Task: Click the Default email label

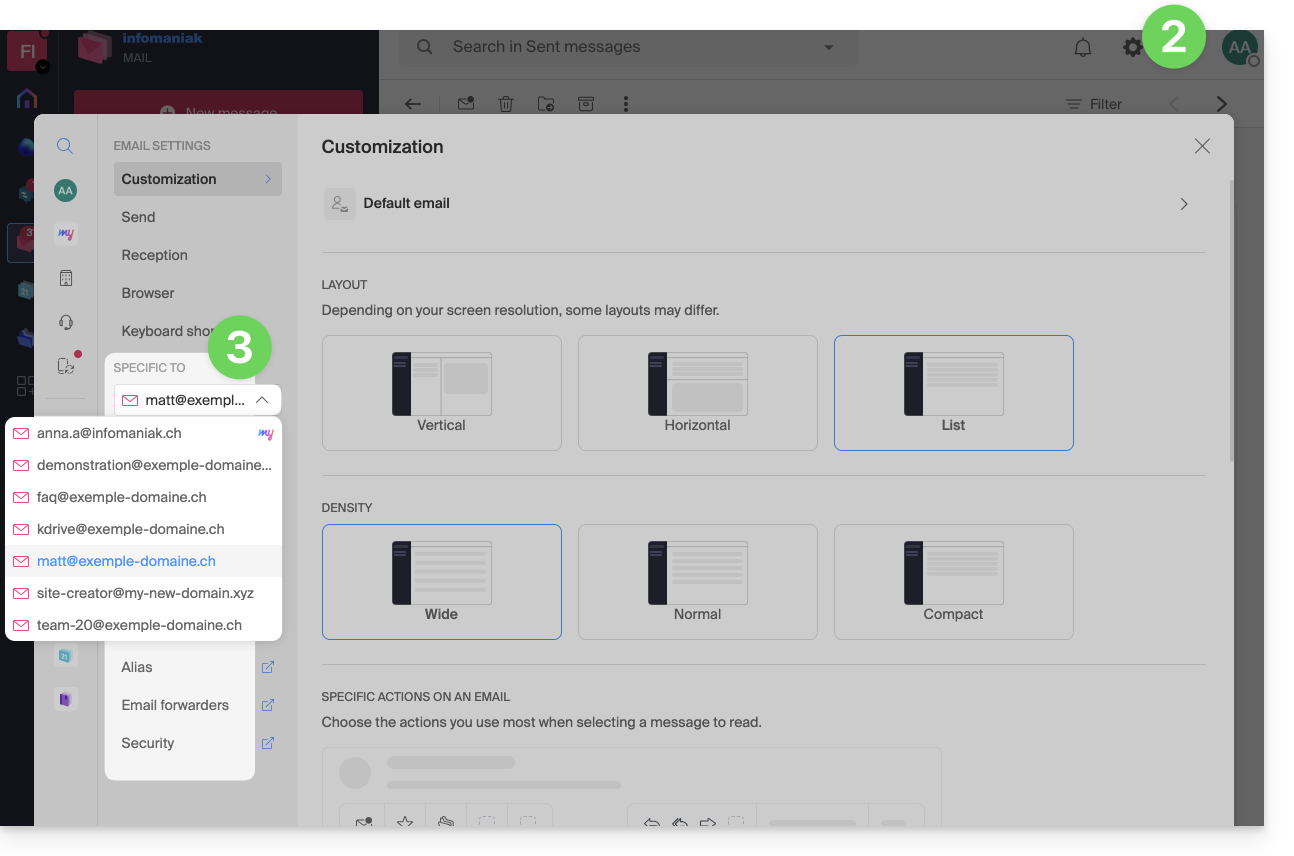Action: (406, 203)
